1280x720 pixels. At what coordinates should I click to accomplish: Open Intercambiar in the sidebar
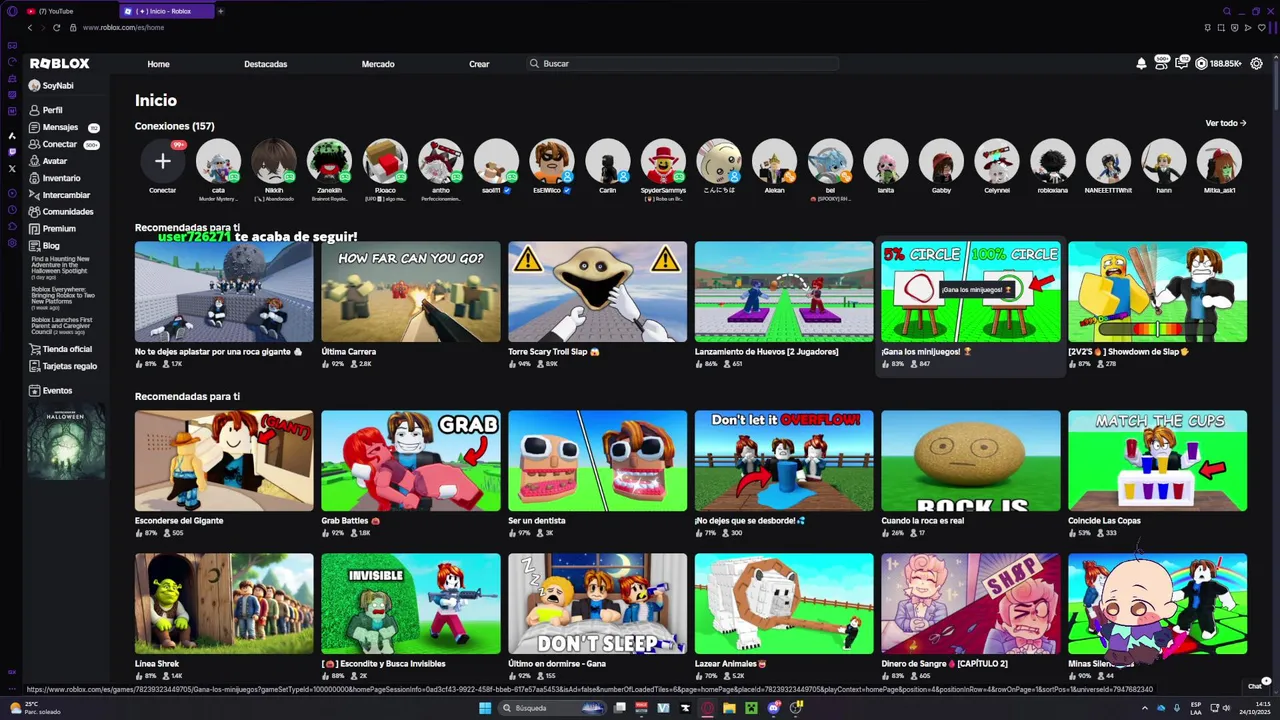point(59,195)
